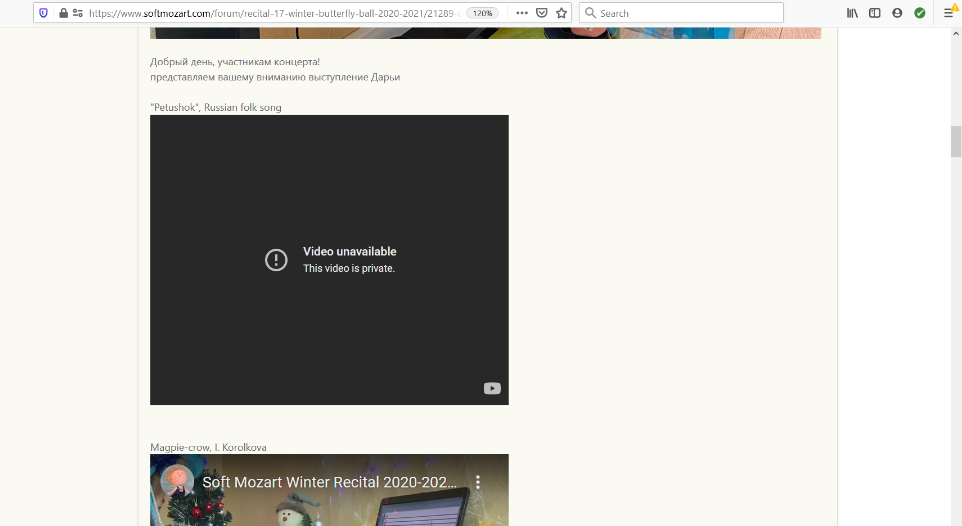Image resolution: width=962 pixels, height=526 pixels.
Task: Reset the 120% zoom level badge
Action: tap(482, 13)
